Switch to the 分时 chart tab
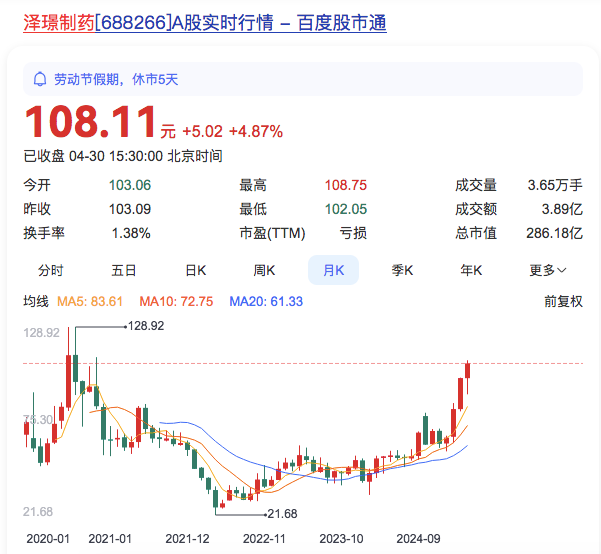Screen dimensions: 601x554 [50, 270]
